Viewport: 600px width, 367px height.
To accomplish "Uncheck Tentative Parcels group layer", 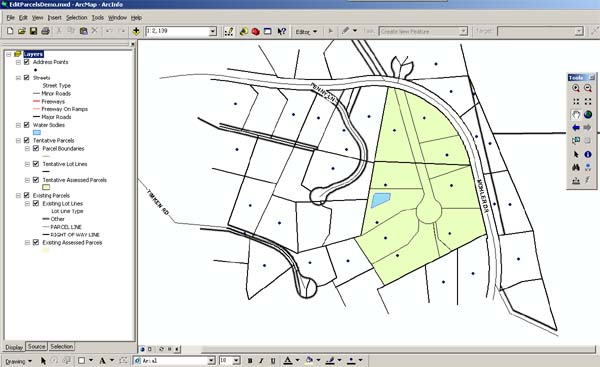I will point(27,140).
